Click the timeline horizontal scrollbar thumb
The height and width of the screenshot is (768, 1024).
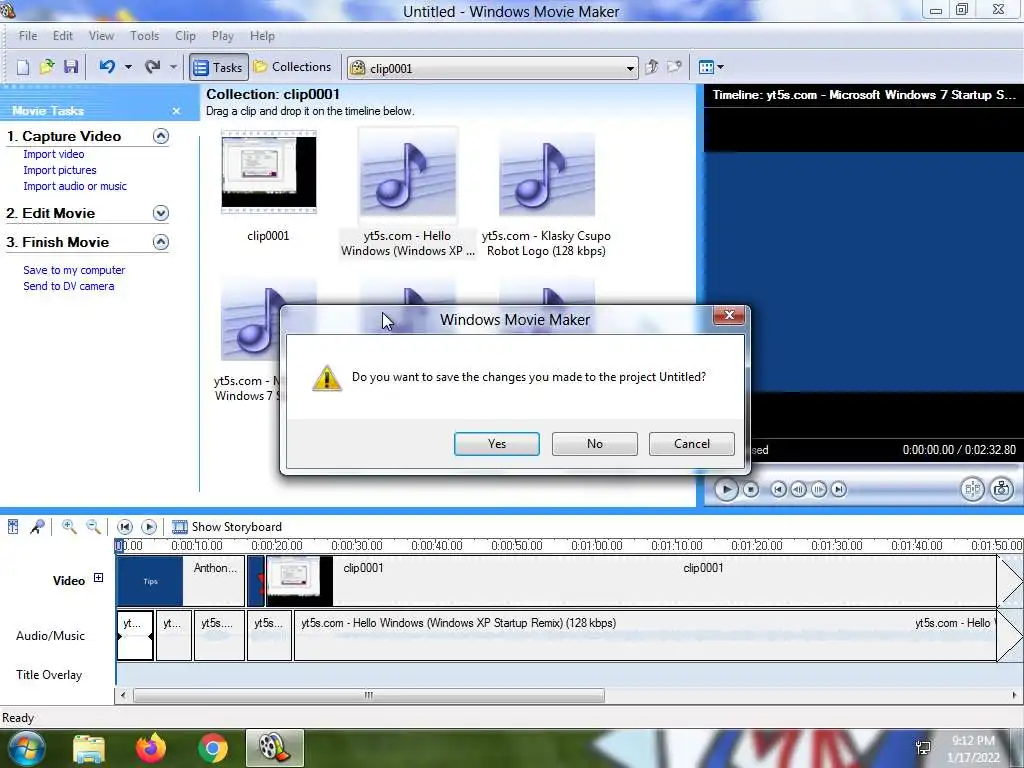click(x=369, y=696)
